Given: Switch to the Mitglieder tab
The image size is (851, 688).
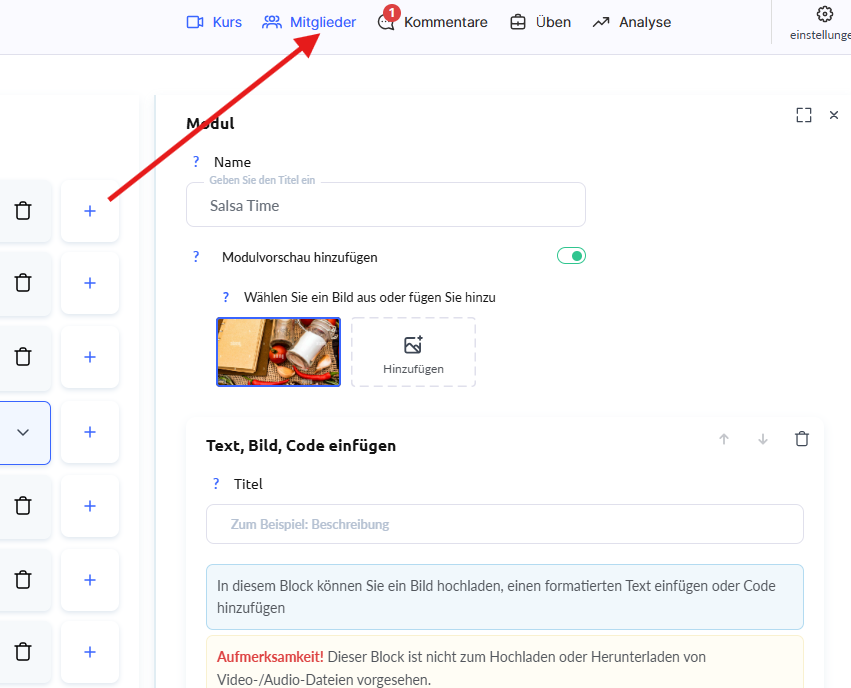Looking at the screenshot, I should pyautogui.click(x=309, y=22).
